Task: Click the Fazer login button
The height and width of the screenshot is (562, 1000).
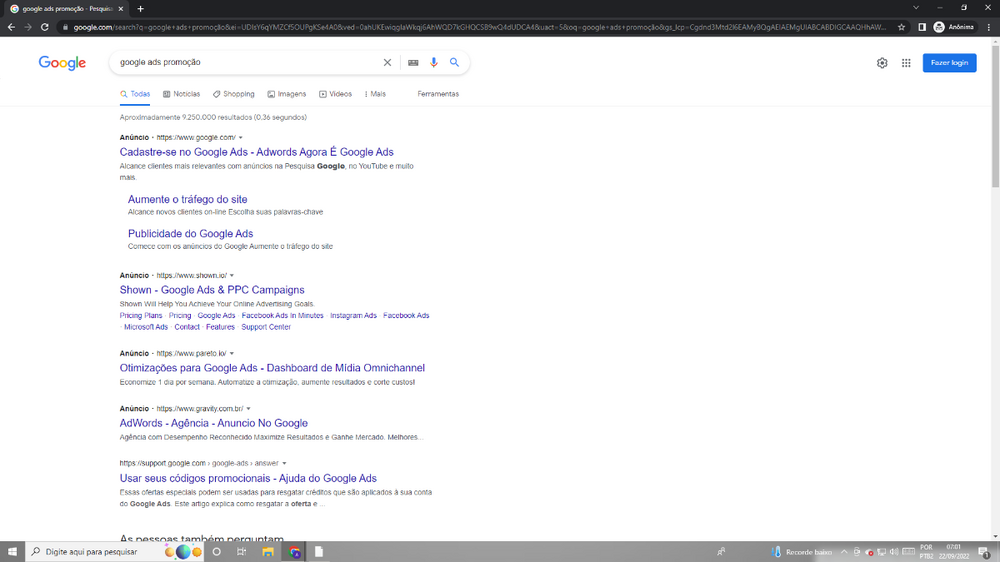Action: (949, 63)
